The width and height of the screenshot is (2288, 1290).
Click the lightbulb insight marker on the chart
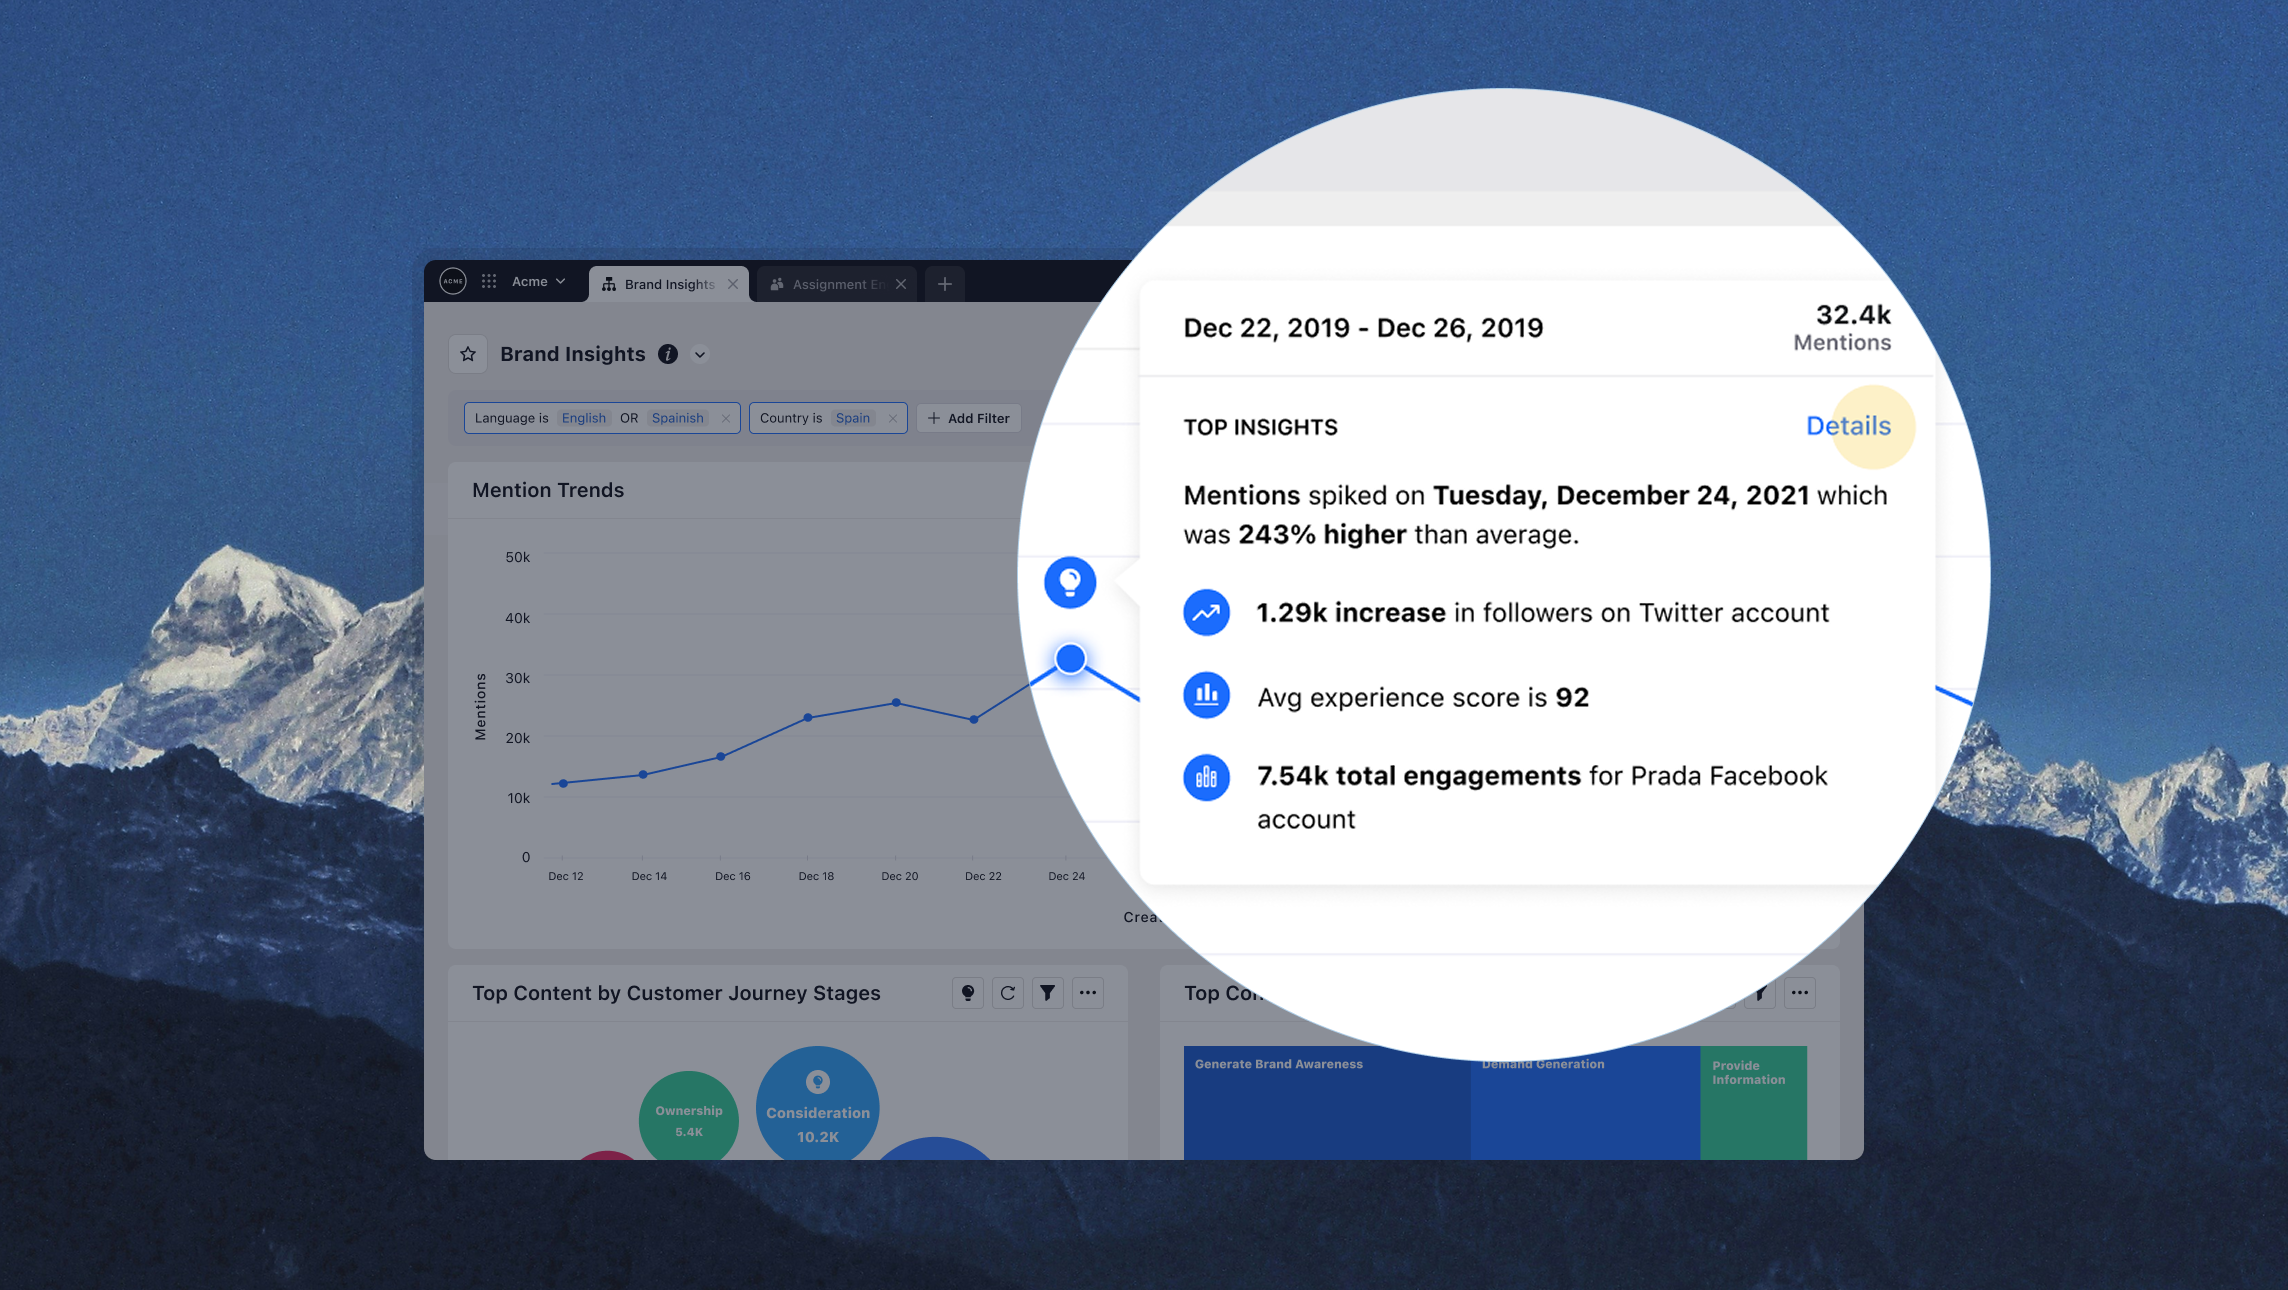[x=1069, y=583]
